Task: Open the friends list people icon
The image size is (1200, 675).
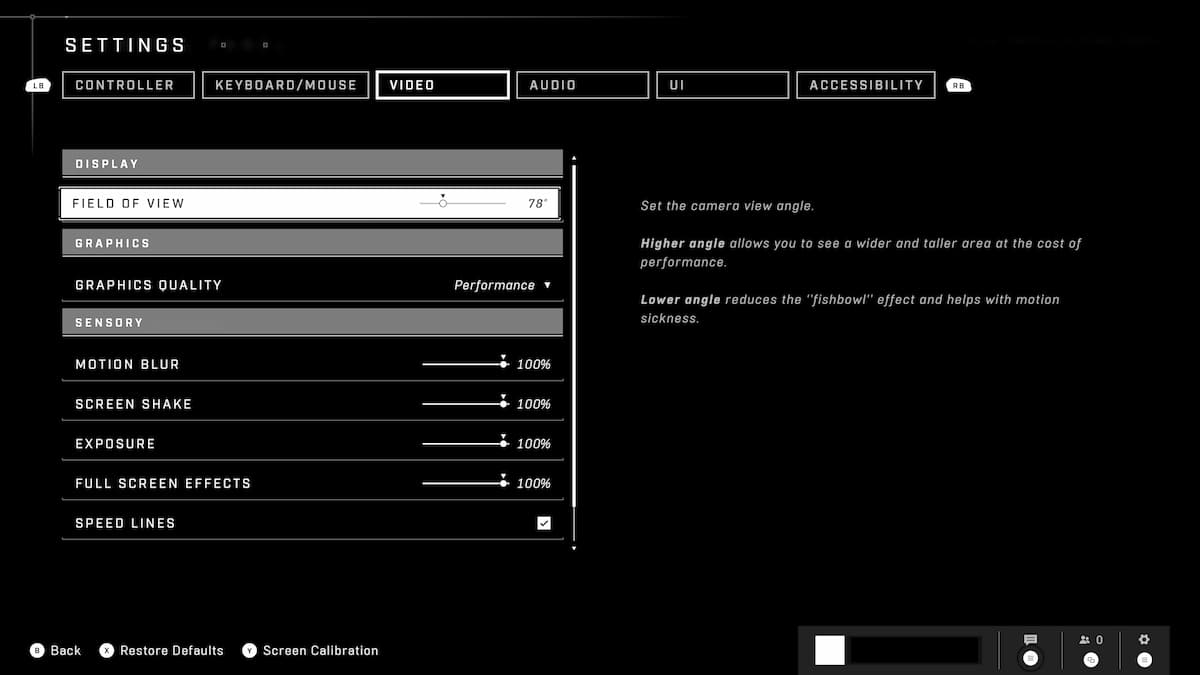Action: click(x=1084, y=640)
